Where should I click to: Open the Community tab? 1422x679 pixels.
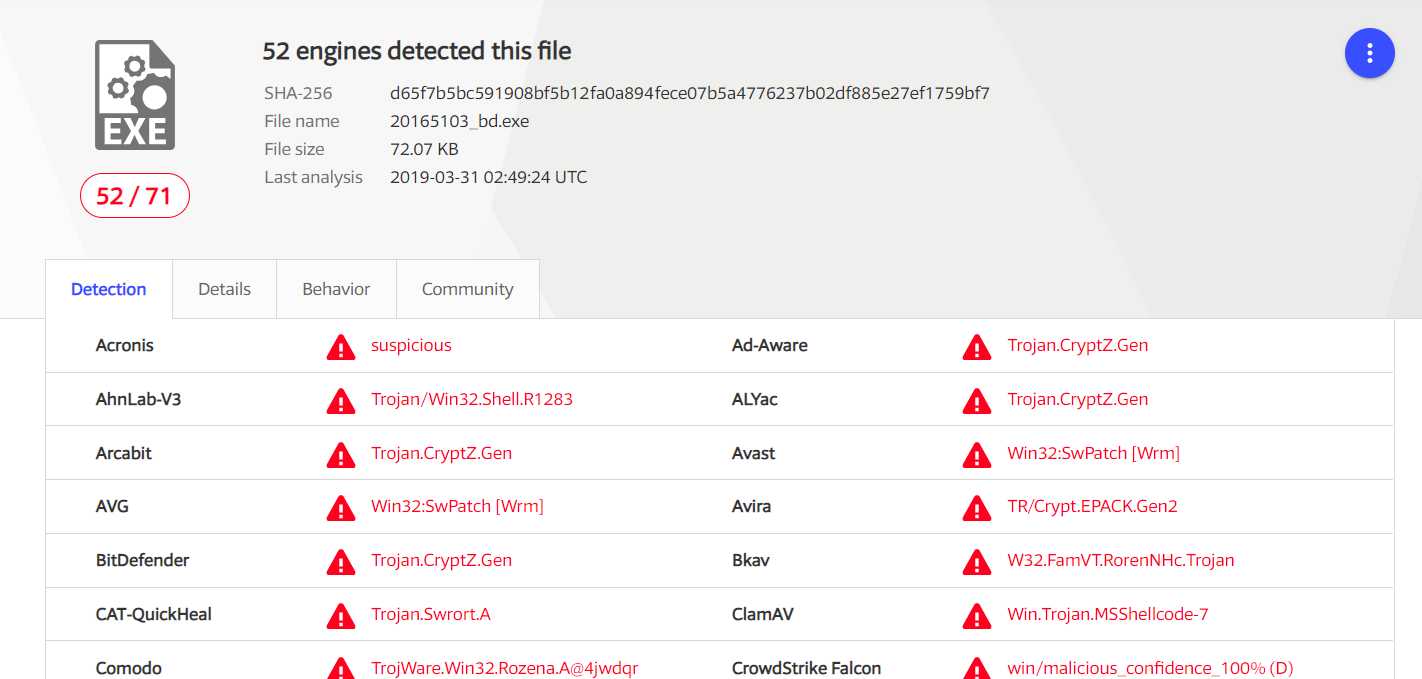[x=467, y=289]
